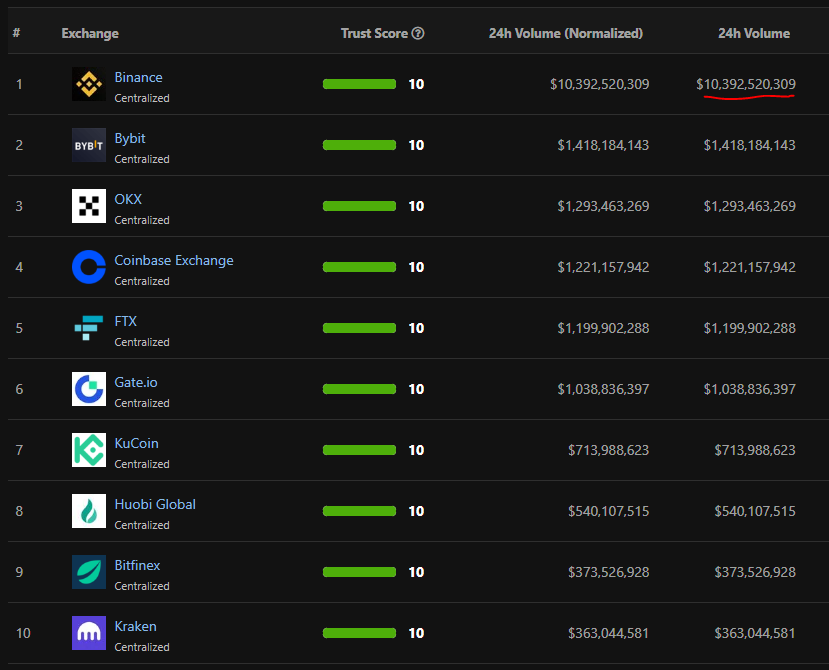
Task: Open the Binance exchange link
Action: tap(138, 77)
